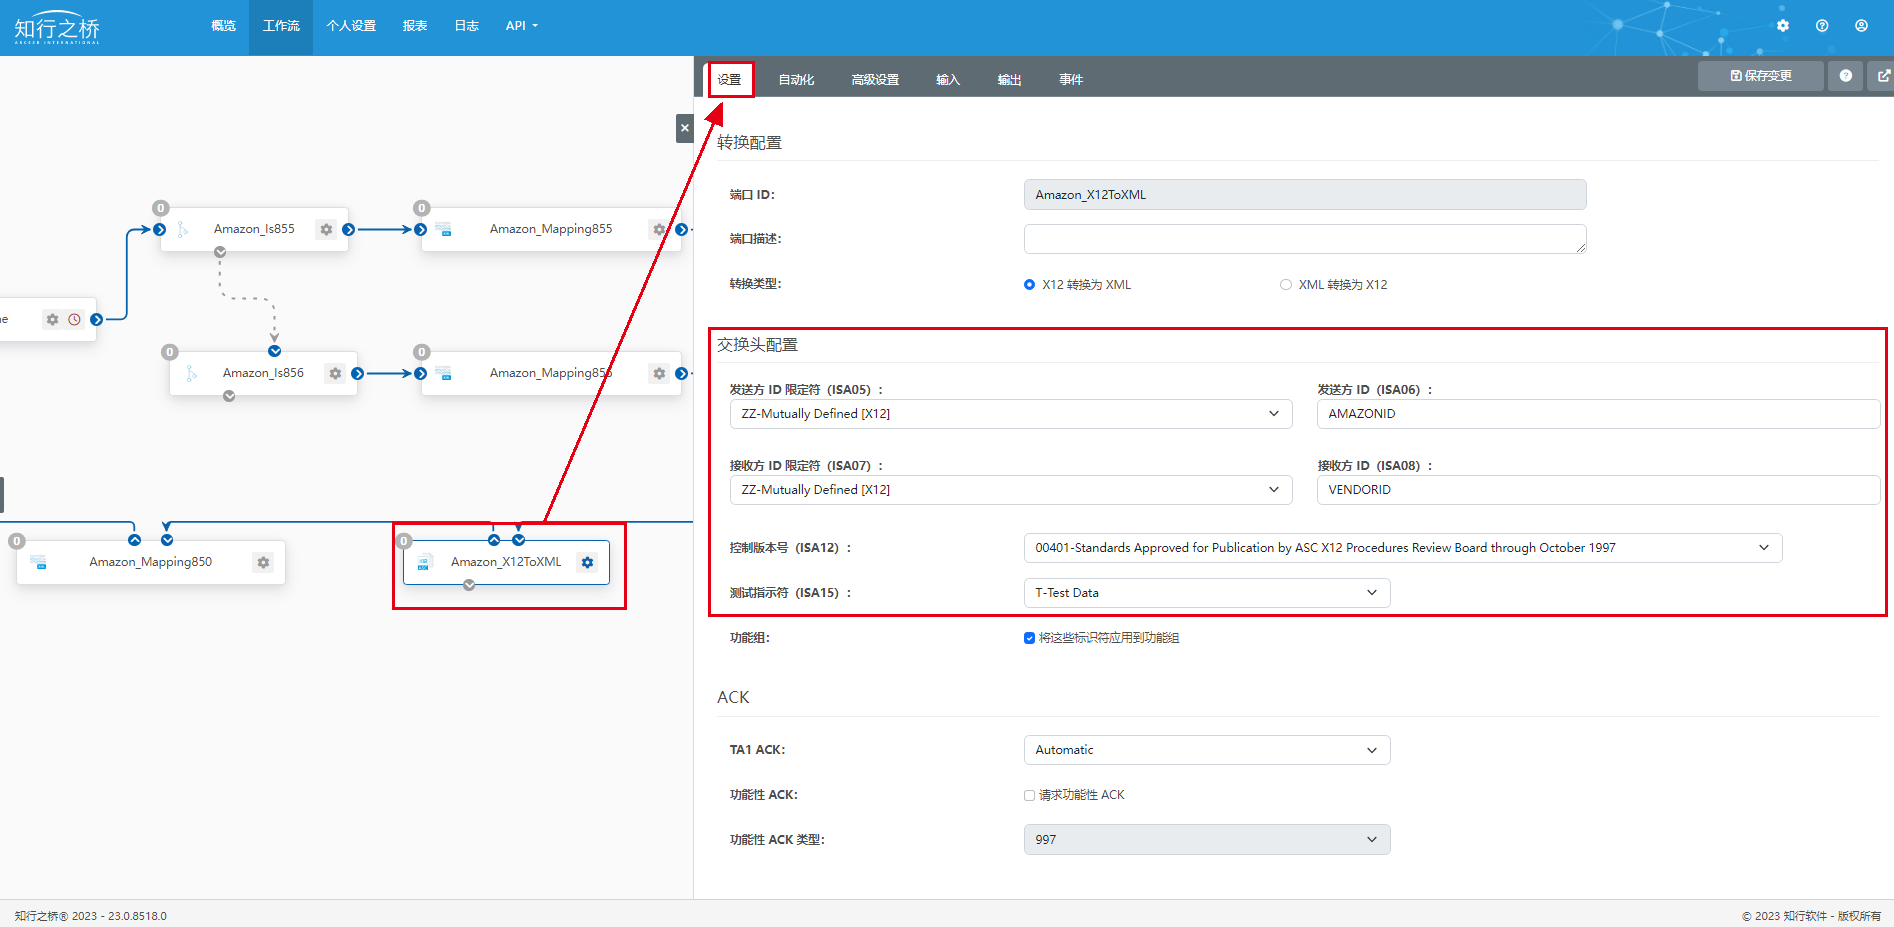
Task: Open settings gear on Amazon_Is855 node
Action: point(326,229)
